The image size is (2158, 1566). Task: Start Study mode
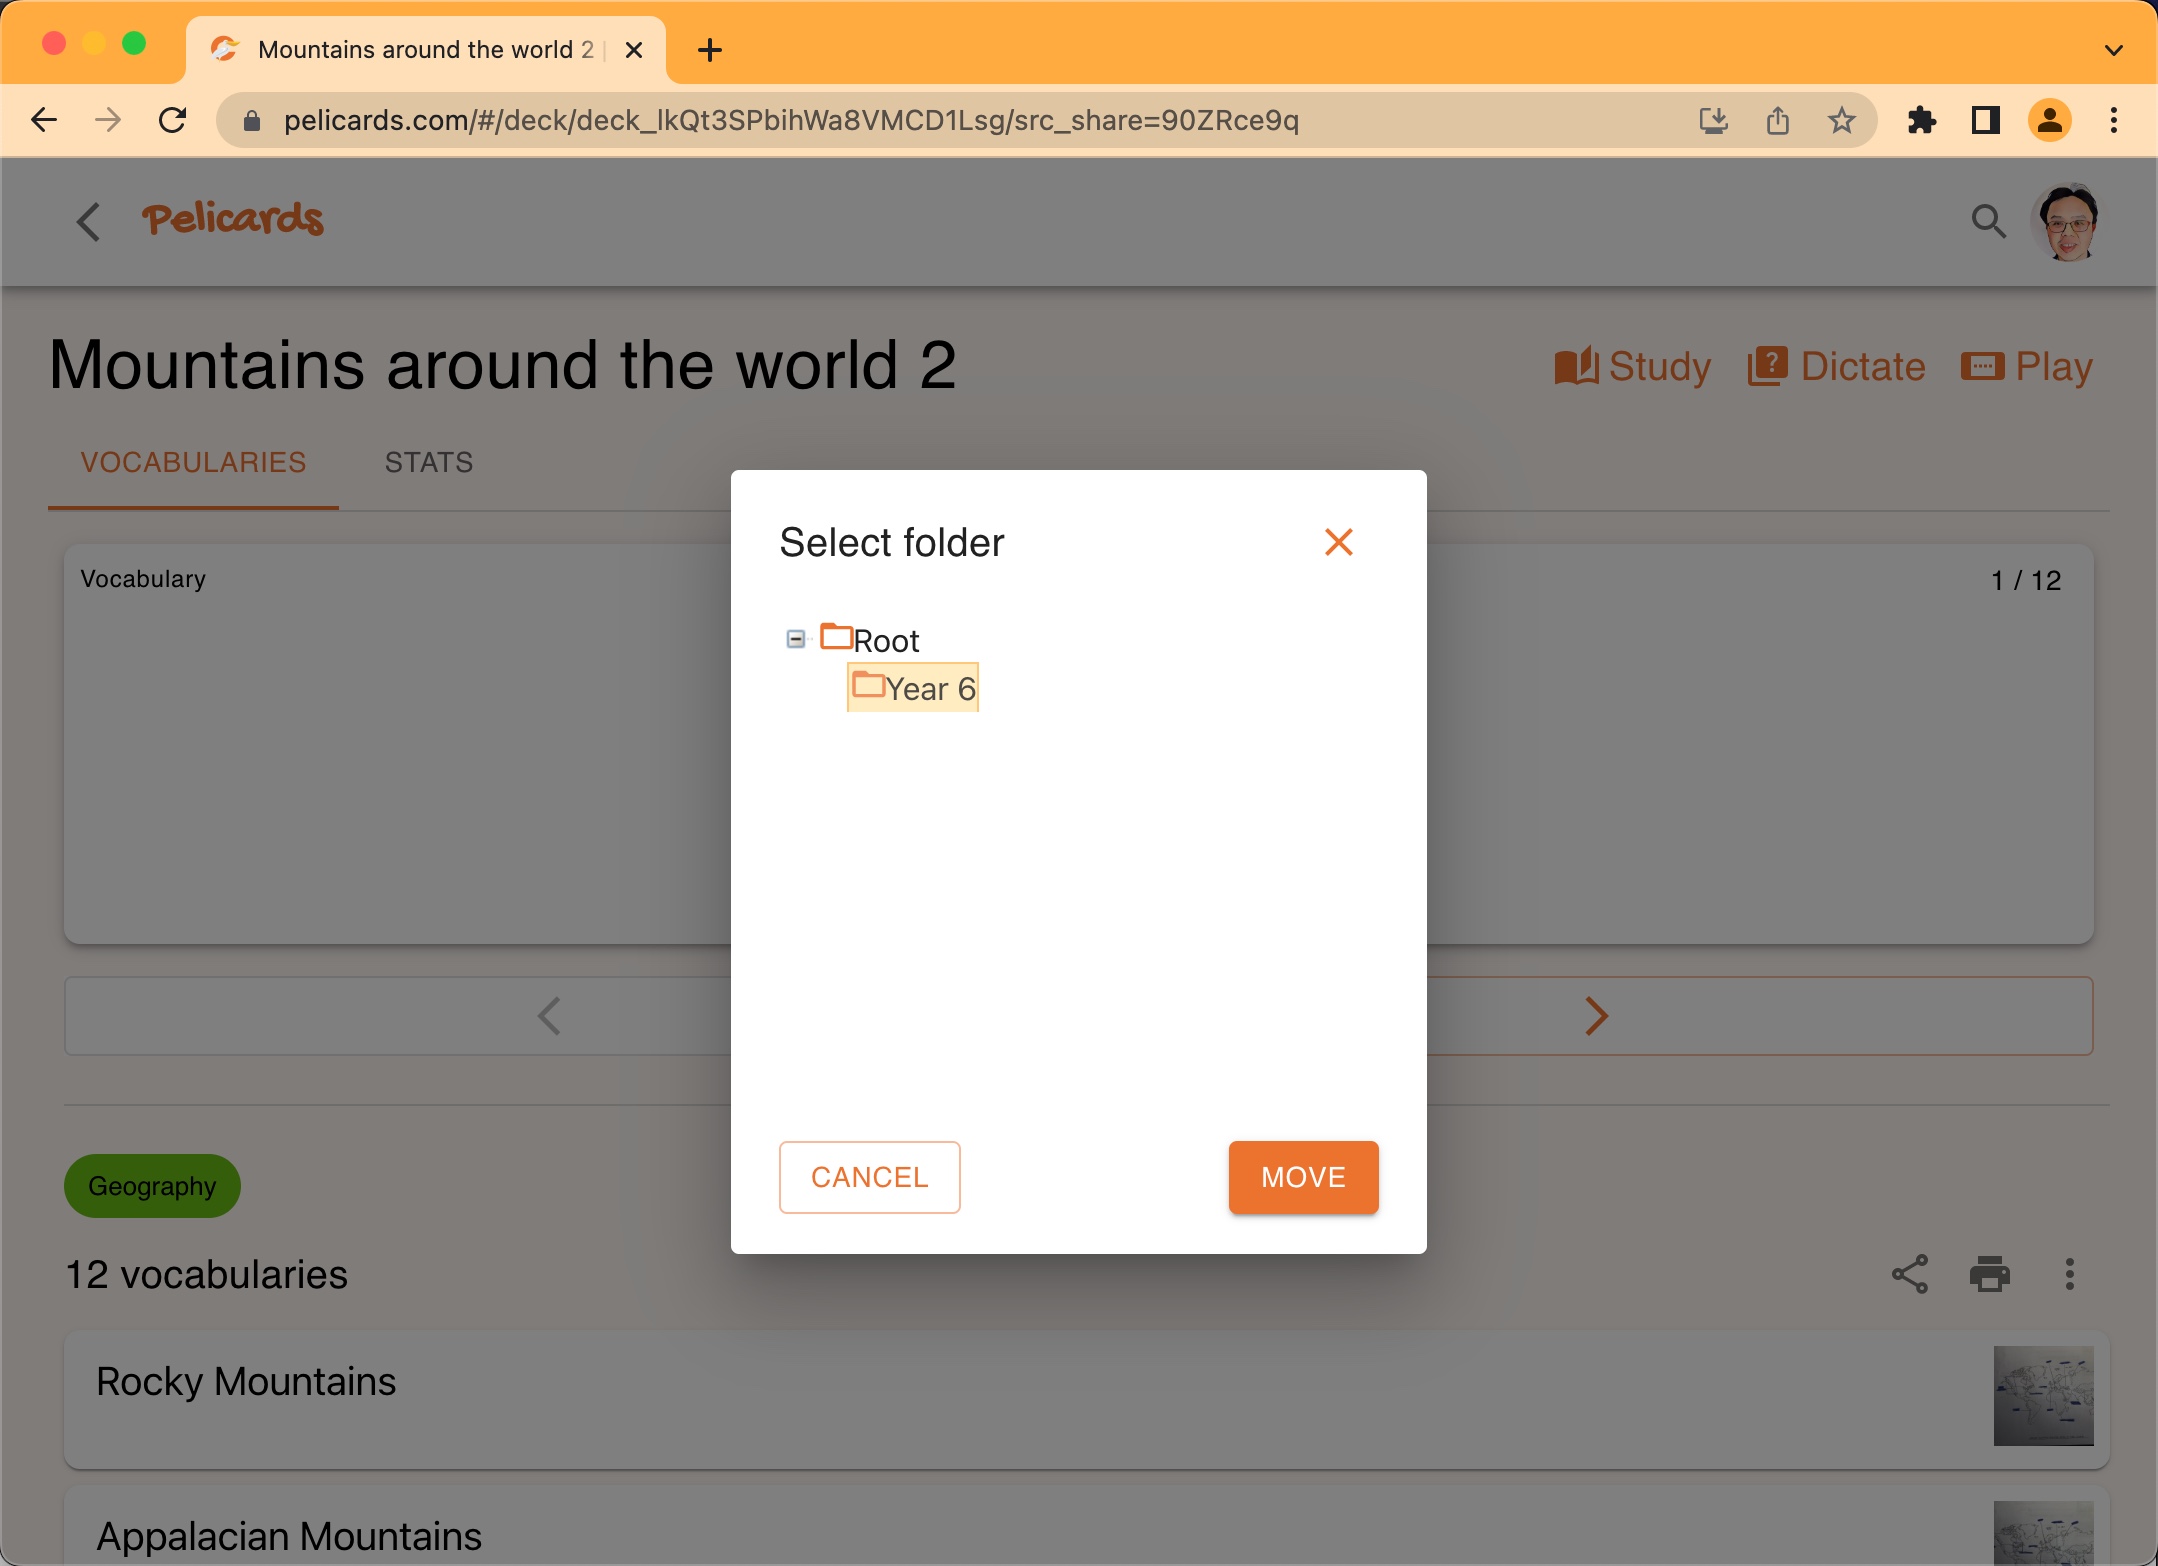pos(1632,366)
